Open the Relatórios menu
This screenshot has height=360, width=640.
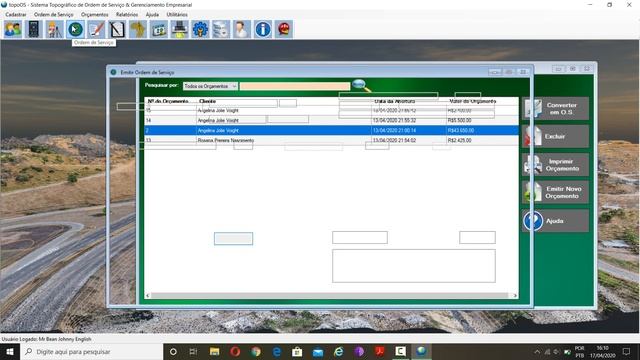pyautogui.click(x=127, y=14)
